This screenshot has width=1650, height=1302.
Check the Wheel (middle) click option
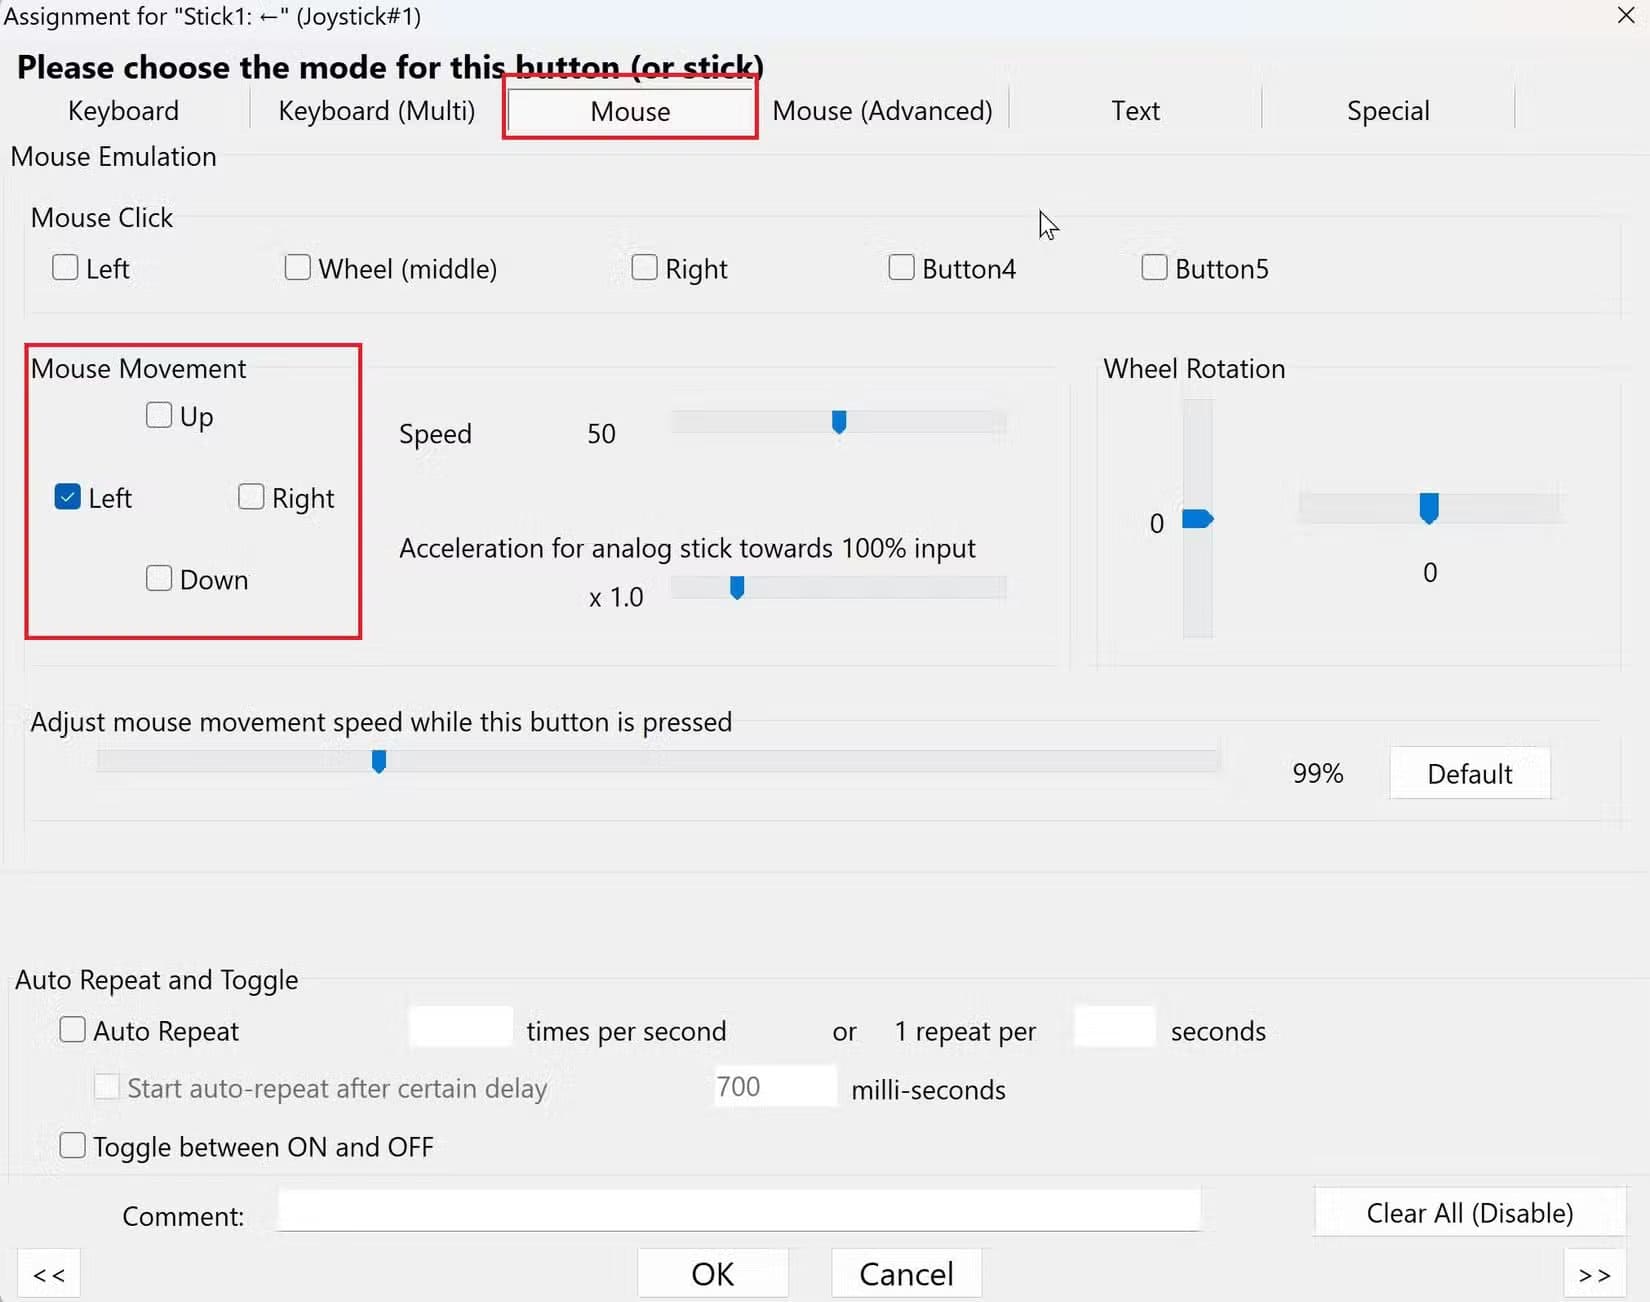pyautogui.click(x=297, y=267)
